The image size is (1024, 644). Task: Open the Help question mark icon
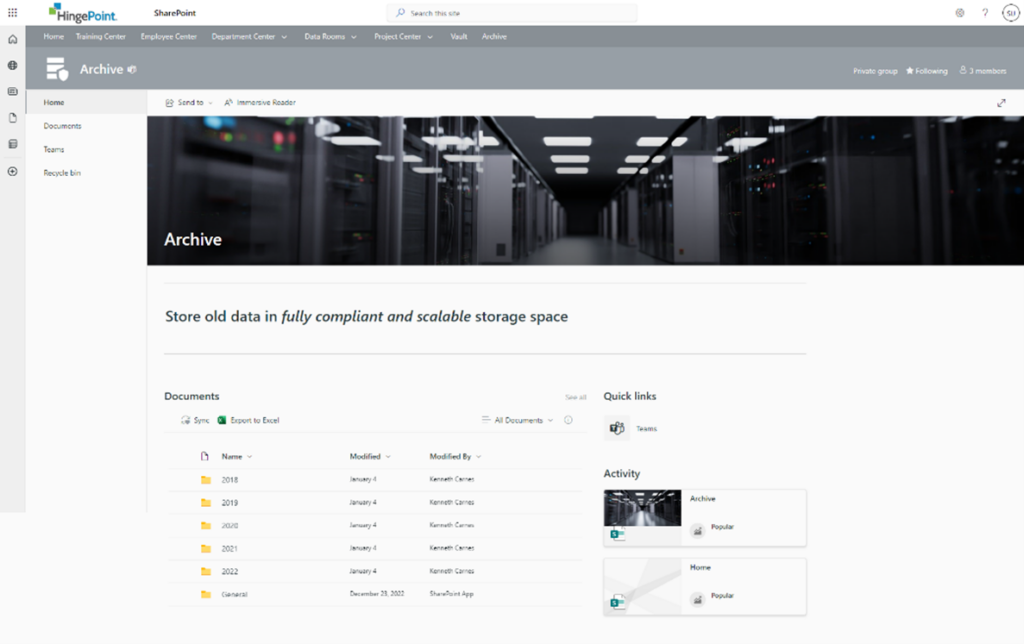(984, 13)
